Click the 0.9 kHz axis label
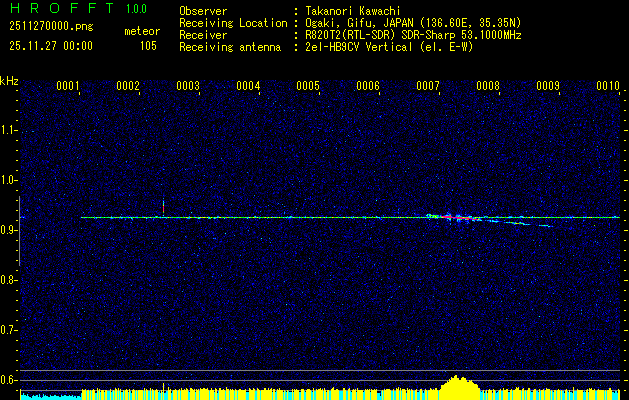The width and height of the screenshot is (629, 400). pyautogui.click(x=8, y=230)
